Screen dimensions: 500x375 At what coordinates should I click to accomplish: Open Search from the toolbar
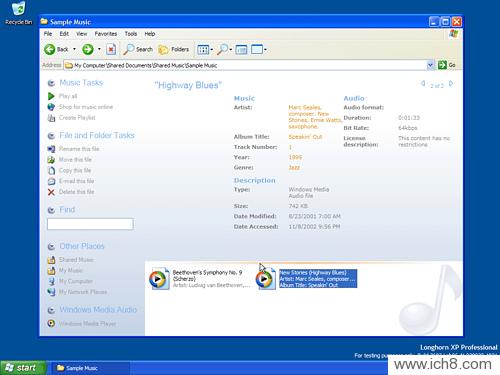(x=138, y=49)
